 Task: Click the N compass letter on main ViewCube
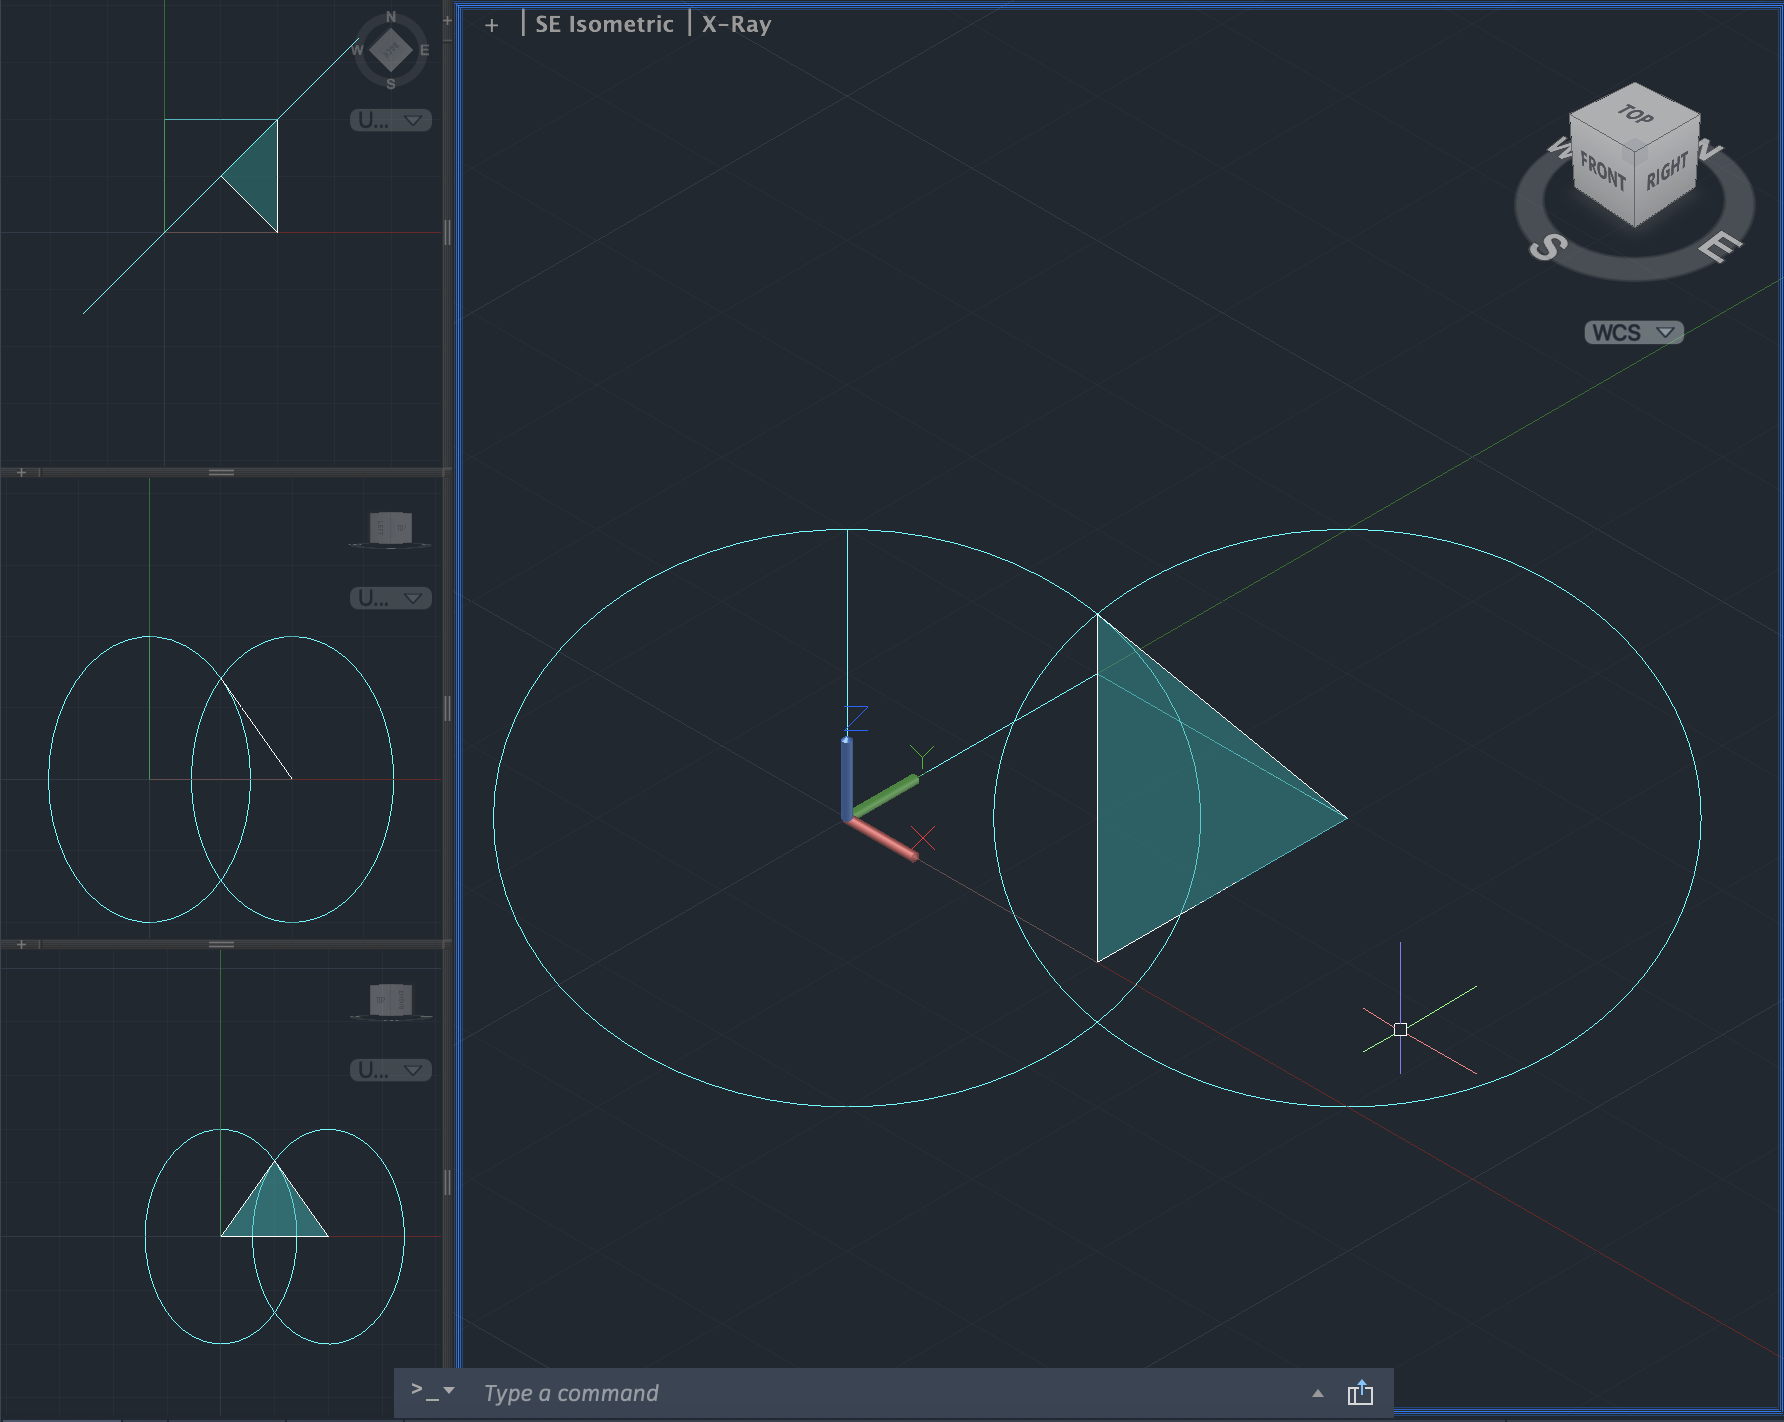click(x=1710, y=150)
